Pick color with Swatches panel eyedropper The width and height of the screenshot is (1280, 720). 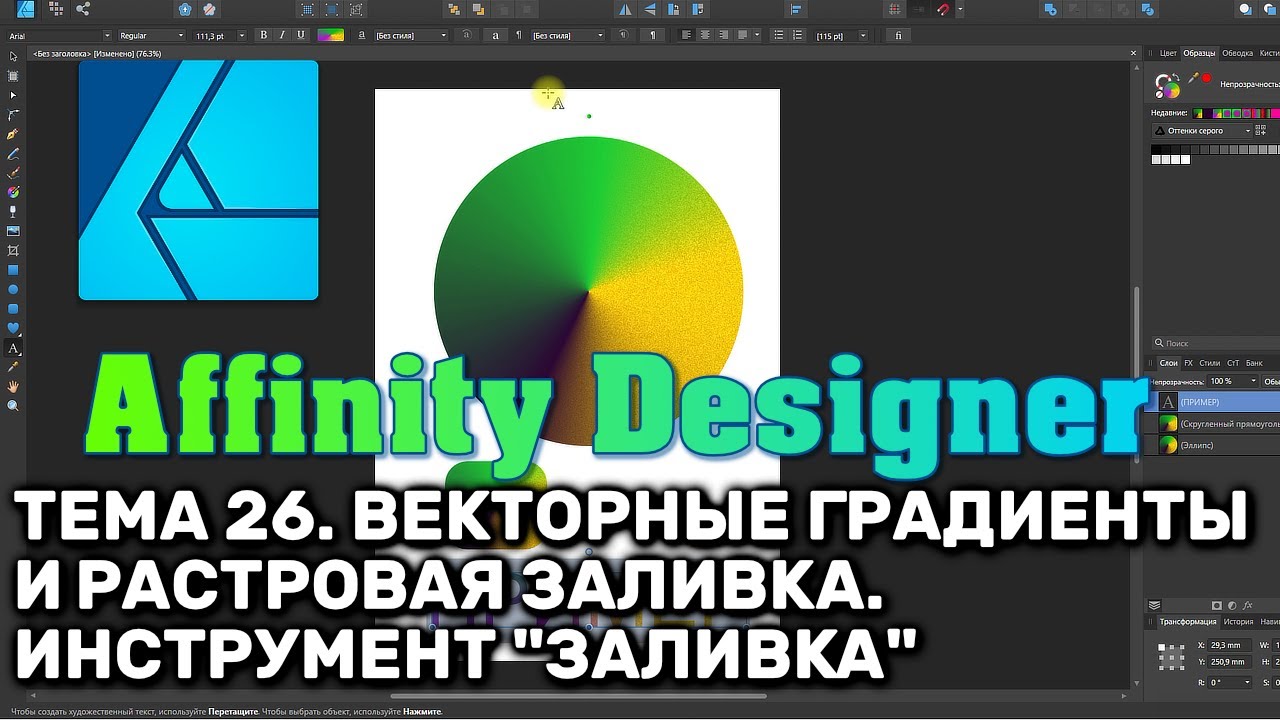click(x=1193, y=78)
